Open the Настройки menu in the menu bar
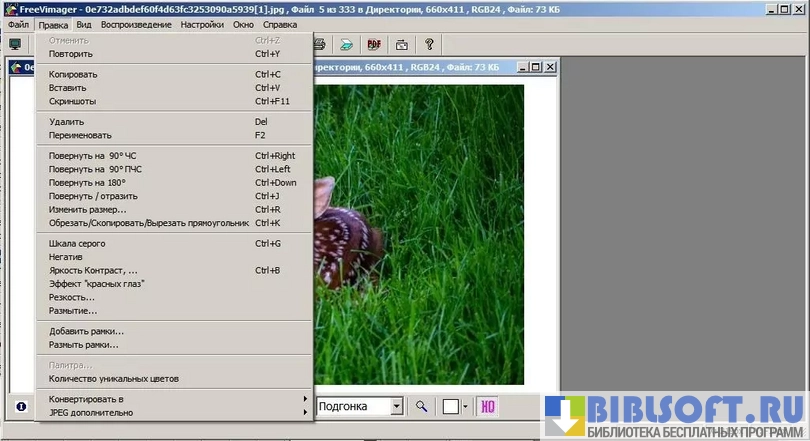Screen dimensions: 810x441 (x=202, y=24)
